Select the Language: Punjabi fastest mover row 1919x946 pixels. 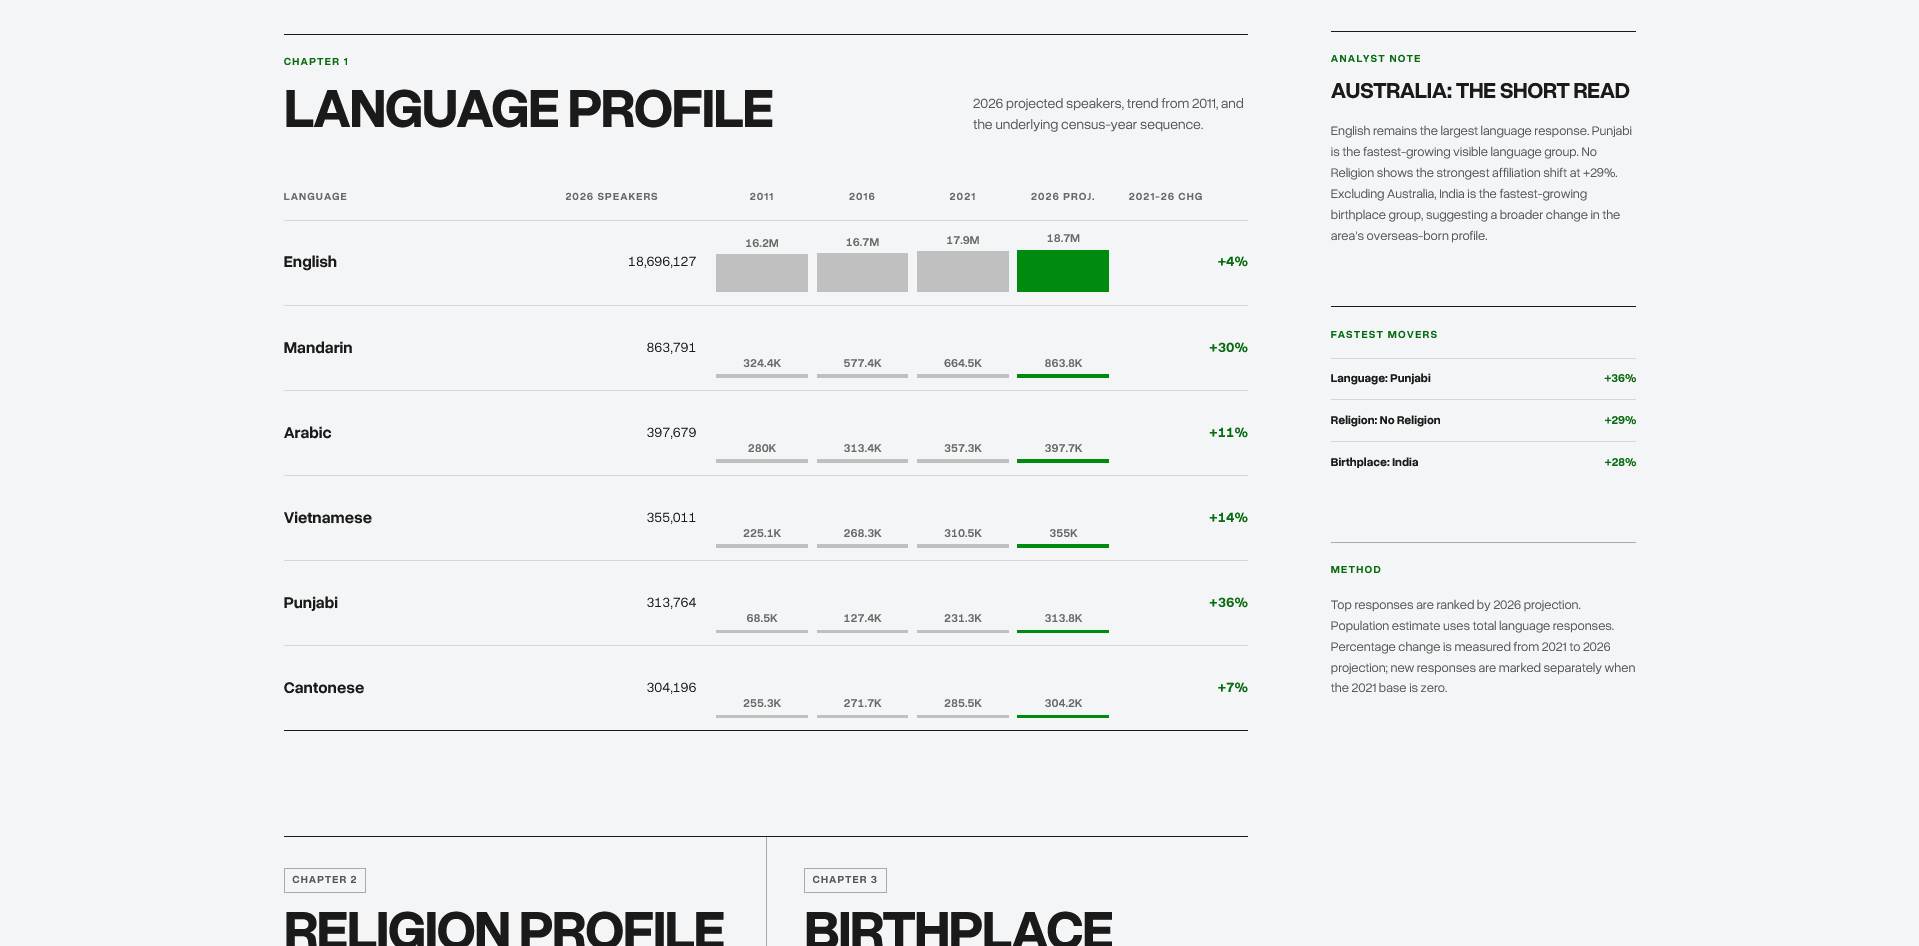pos(1483,379)
